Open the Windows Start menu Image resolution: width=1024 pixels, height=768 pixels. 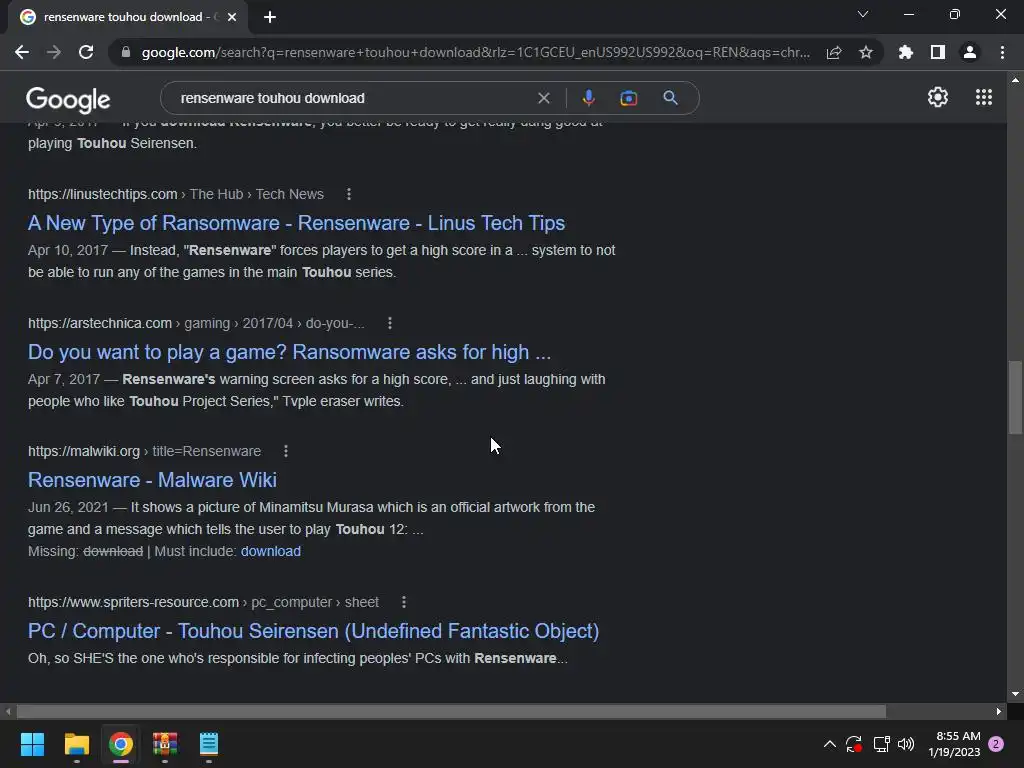(x=32, y=744)
